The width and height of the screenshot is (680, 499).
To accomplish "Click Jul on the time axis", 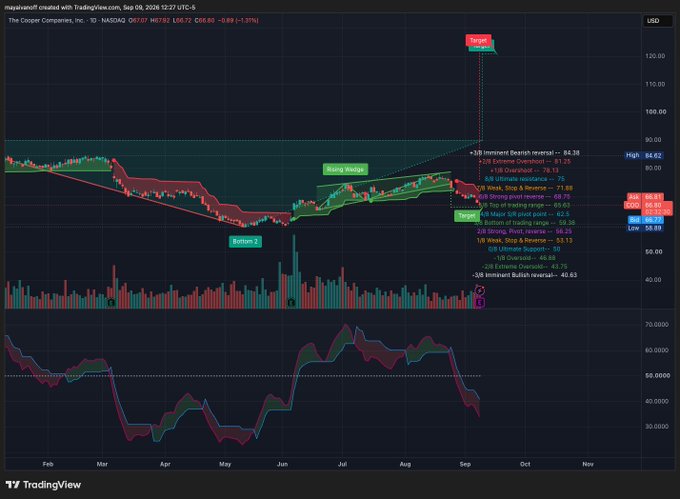I will pyautogui.click(x=342, y=464).
